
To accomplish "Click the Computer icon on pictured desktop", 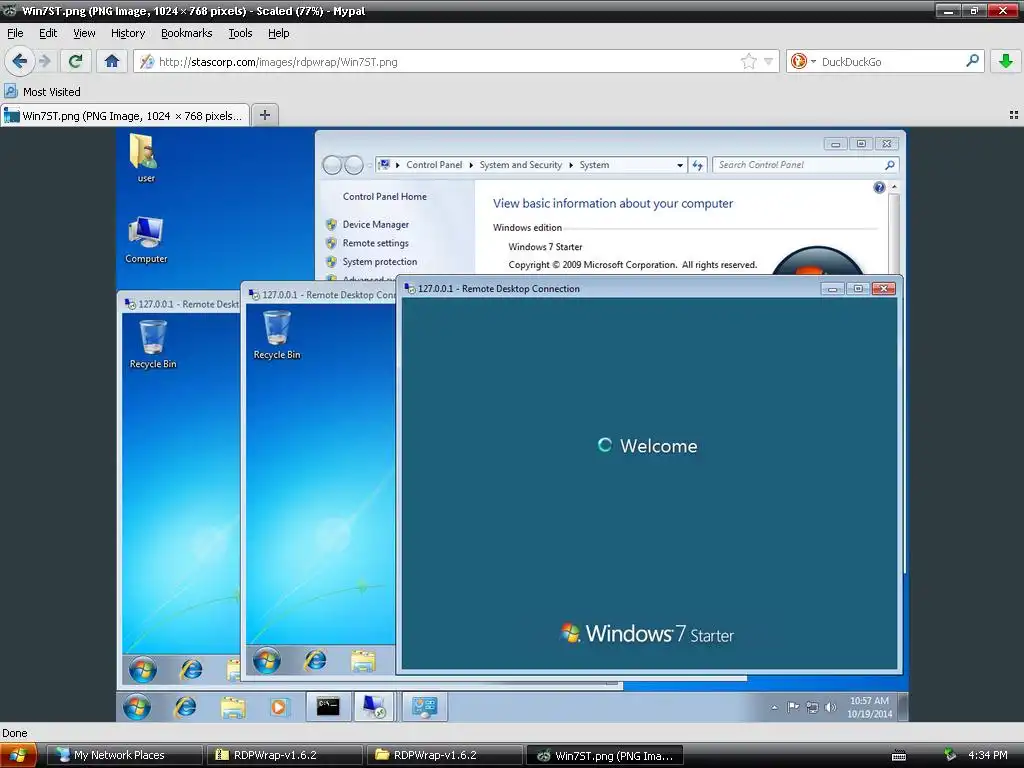I will pyautogui.click(x=146, y=240).
